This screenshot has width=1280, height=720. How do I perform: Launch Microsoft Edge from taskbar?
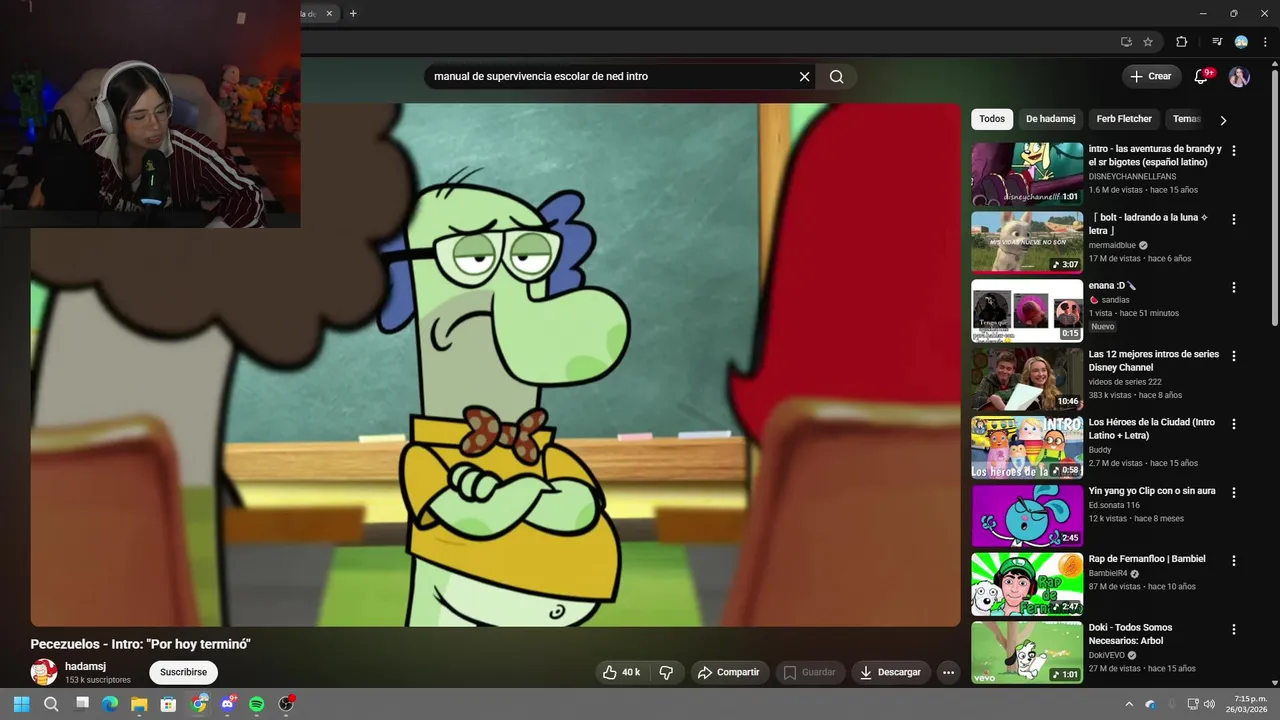[x=110, y=704]
